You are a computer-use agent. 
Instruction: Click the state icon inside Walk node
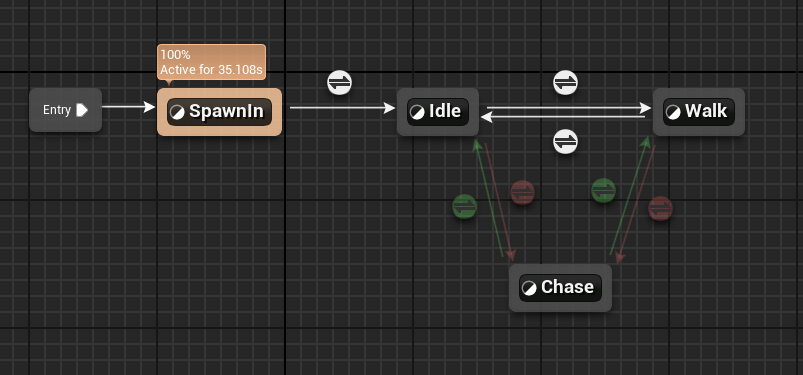tap(673, 113)
